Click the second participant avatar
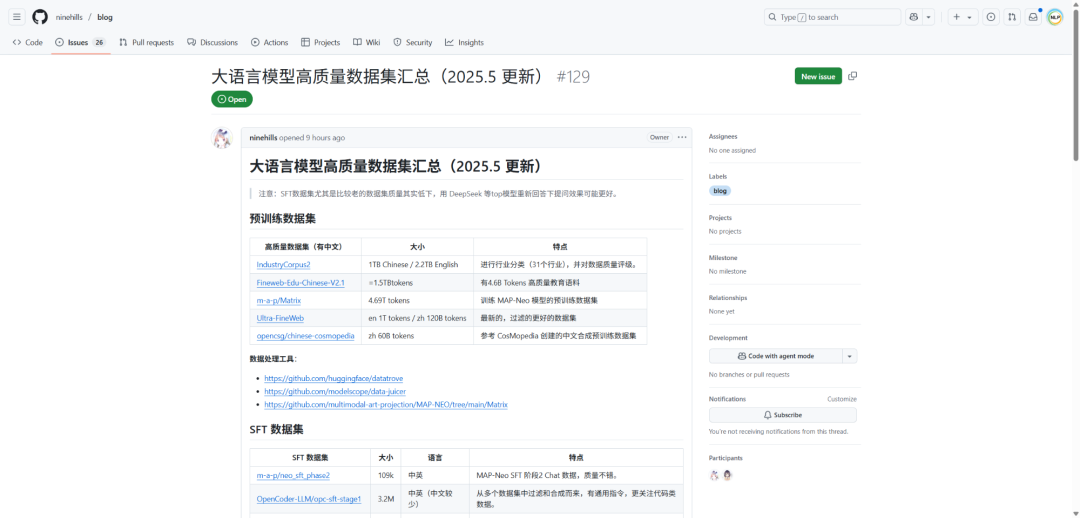The height and width of the screenshot is (518, 1080). click(x=727, y=475)
